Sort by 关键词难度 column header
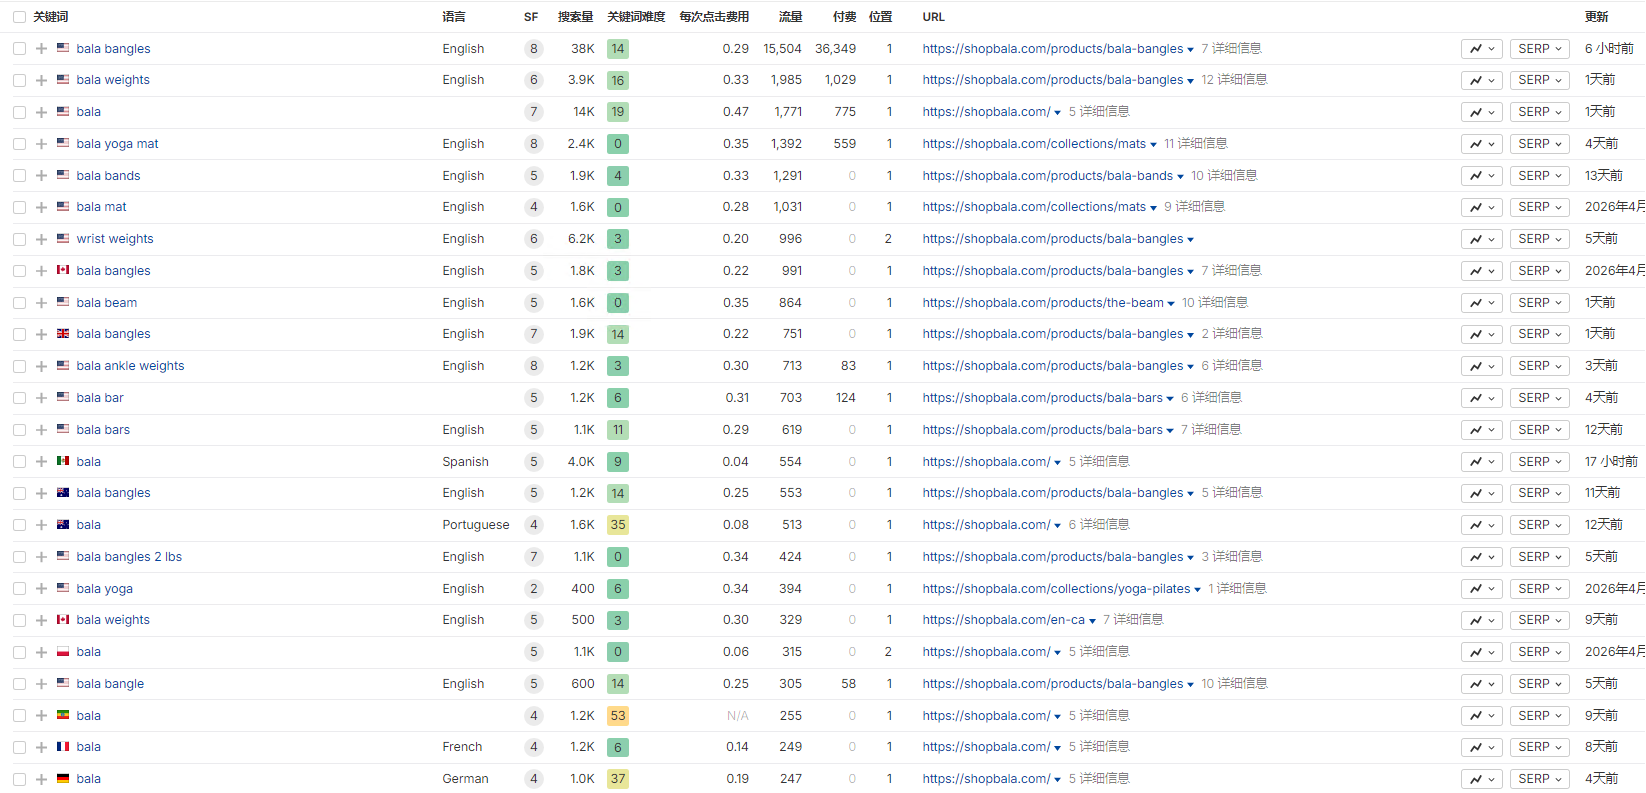 pyautogui.click(x=636, y=17)
